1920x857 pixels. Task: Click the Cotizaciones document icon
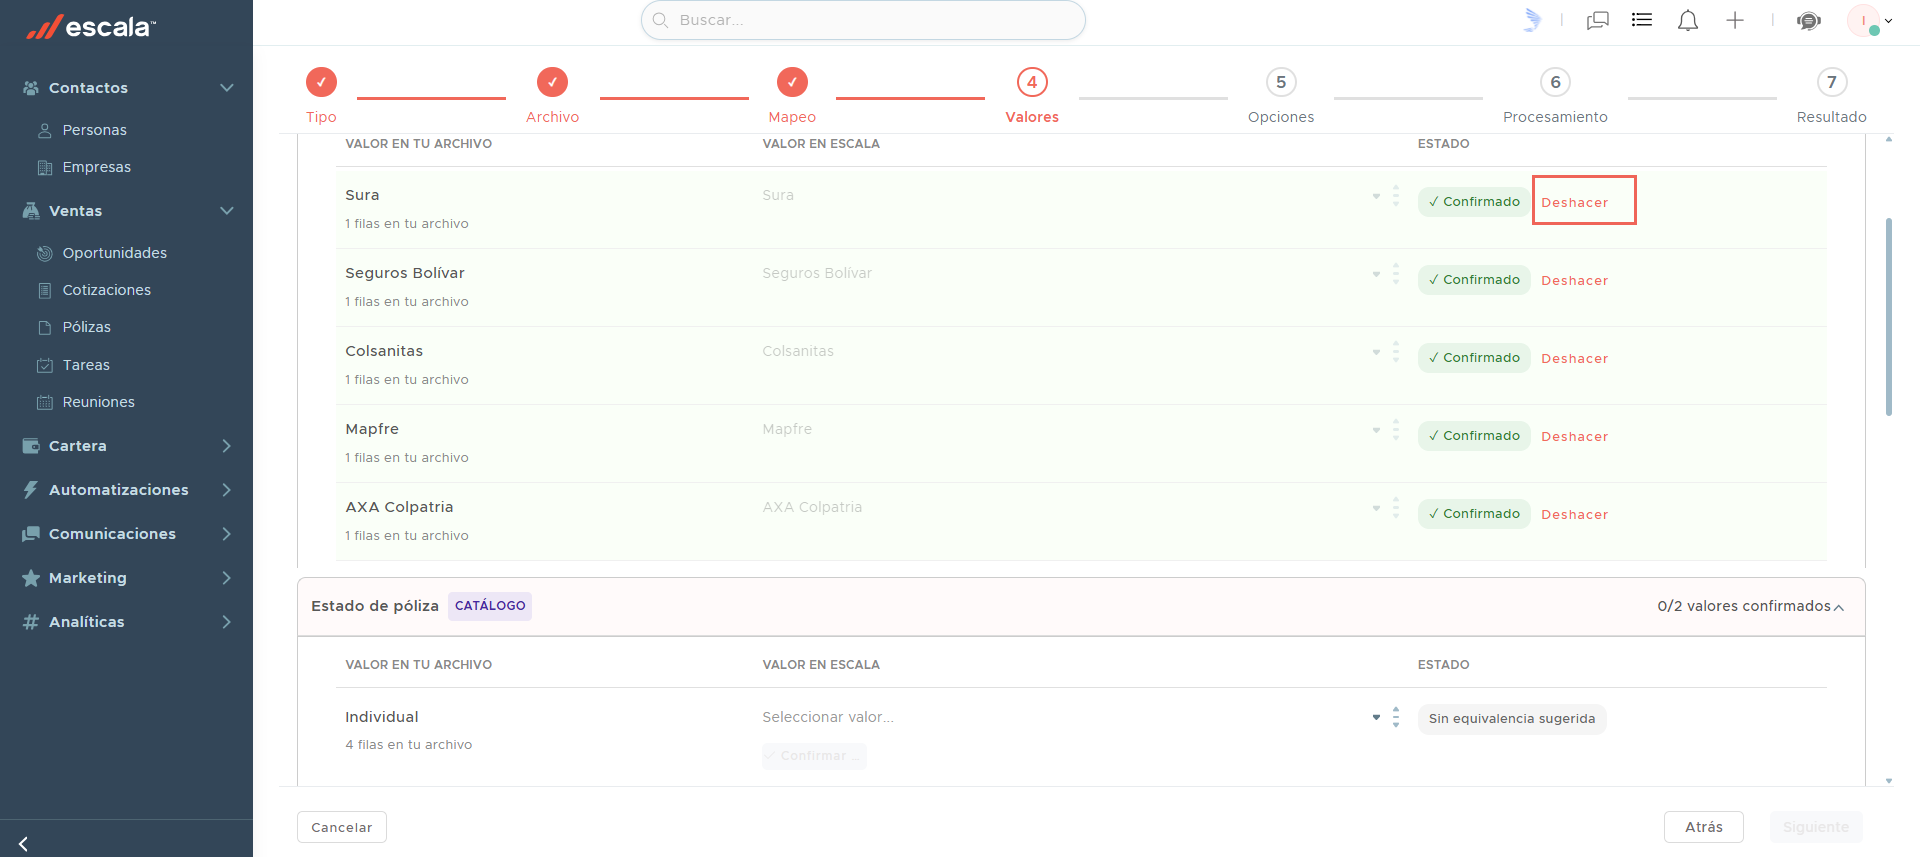[45, 290]
